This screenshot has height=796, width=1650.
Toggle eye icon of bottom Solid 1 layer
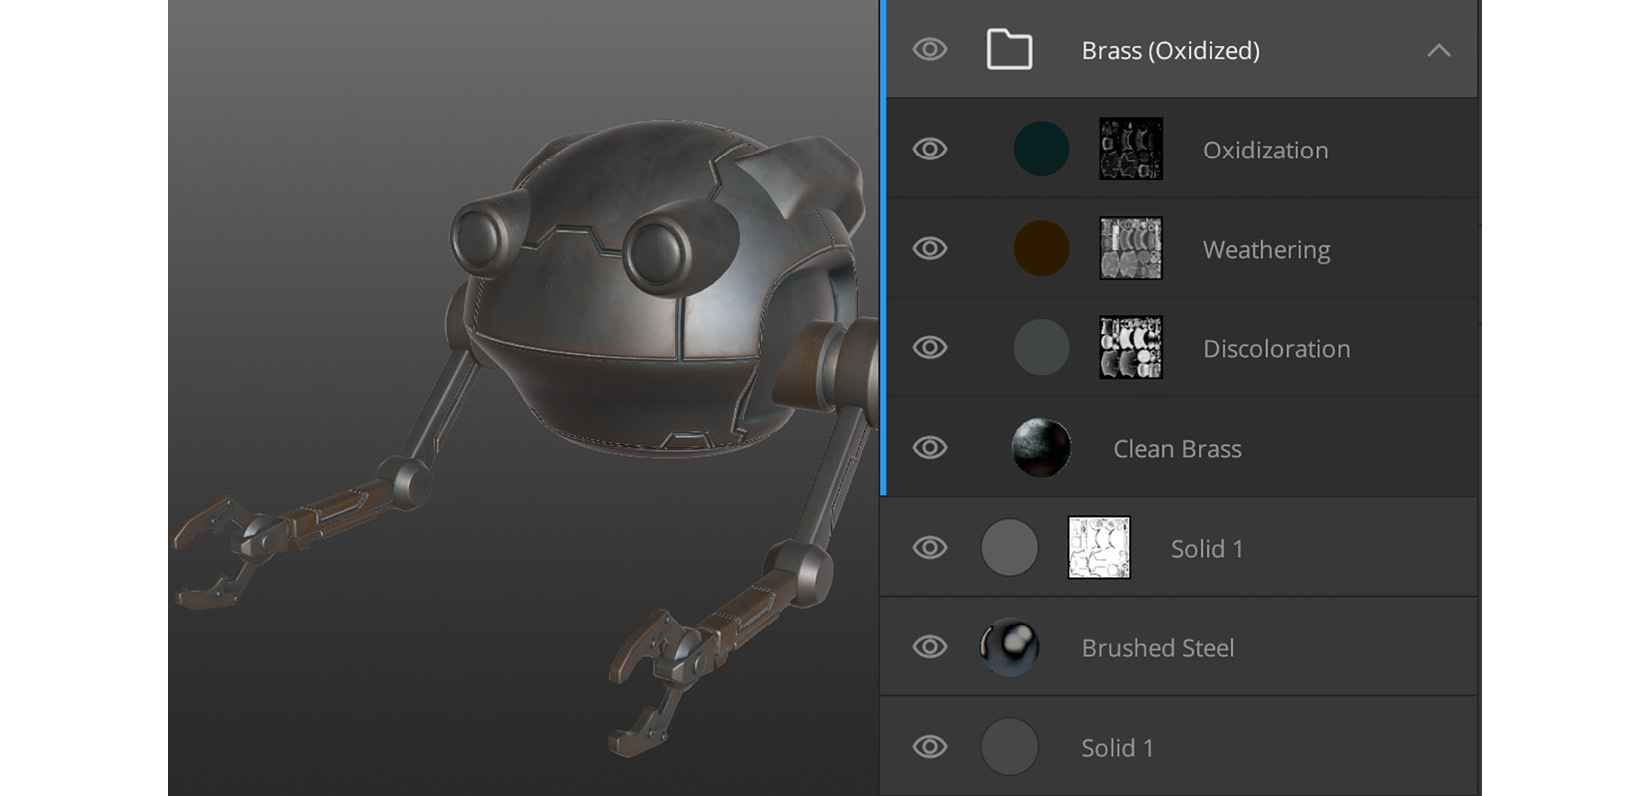[x=930, y=747]
